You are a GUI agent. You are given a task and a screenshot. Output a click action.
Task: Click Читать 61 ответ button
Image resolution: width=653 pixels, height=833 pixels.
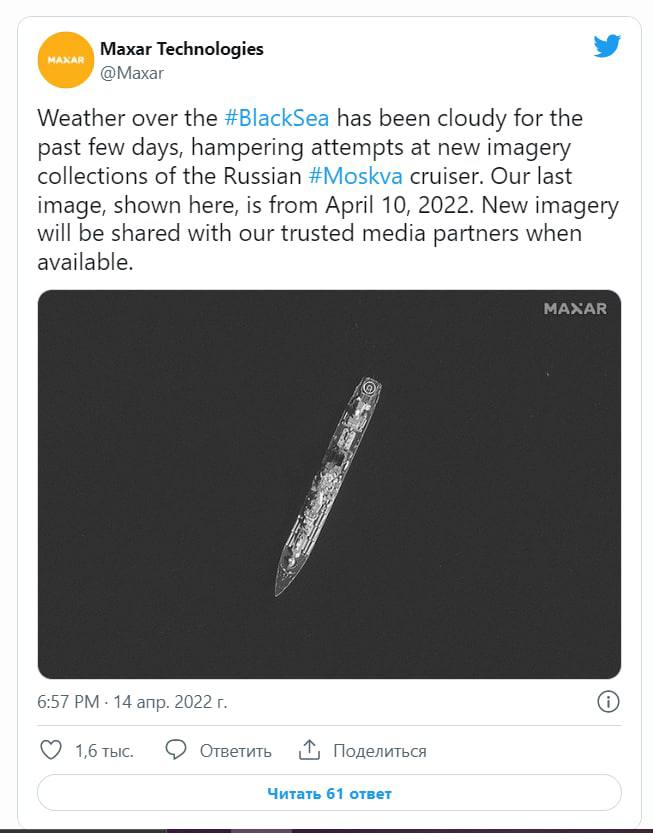(329, 793)
